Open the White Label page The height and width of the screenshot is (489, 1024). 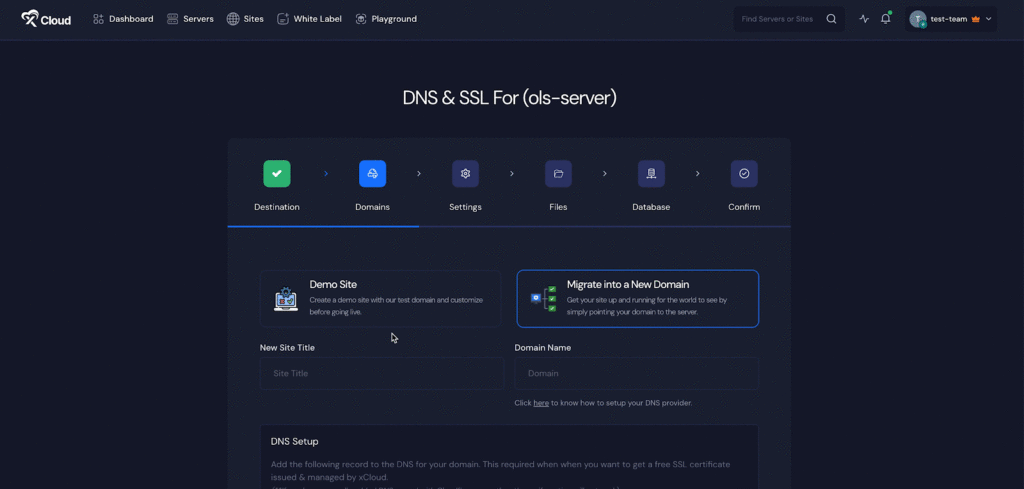coord(309,19)
